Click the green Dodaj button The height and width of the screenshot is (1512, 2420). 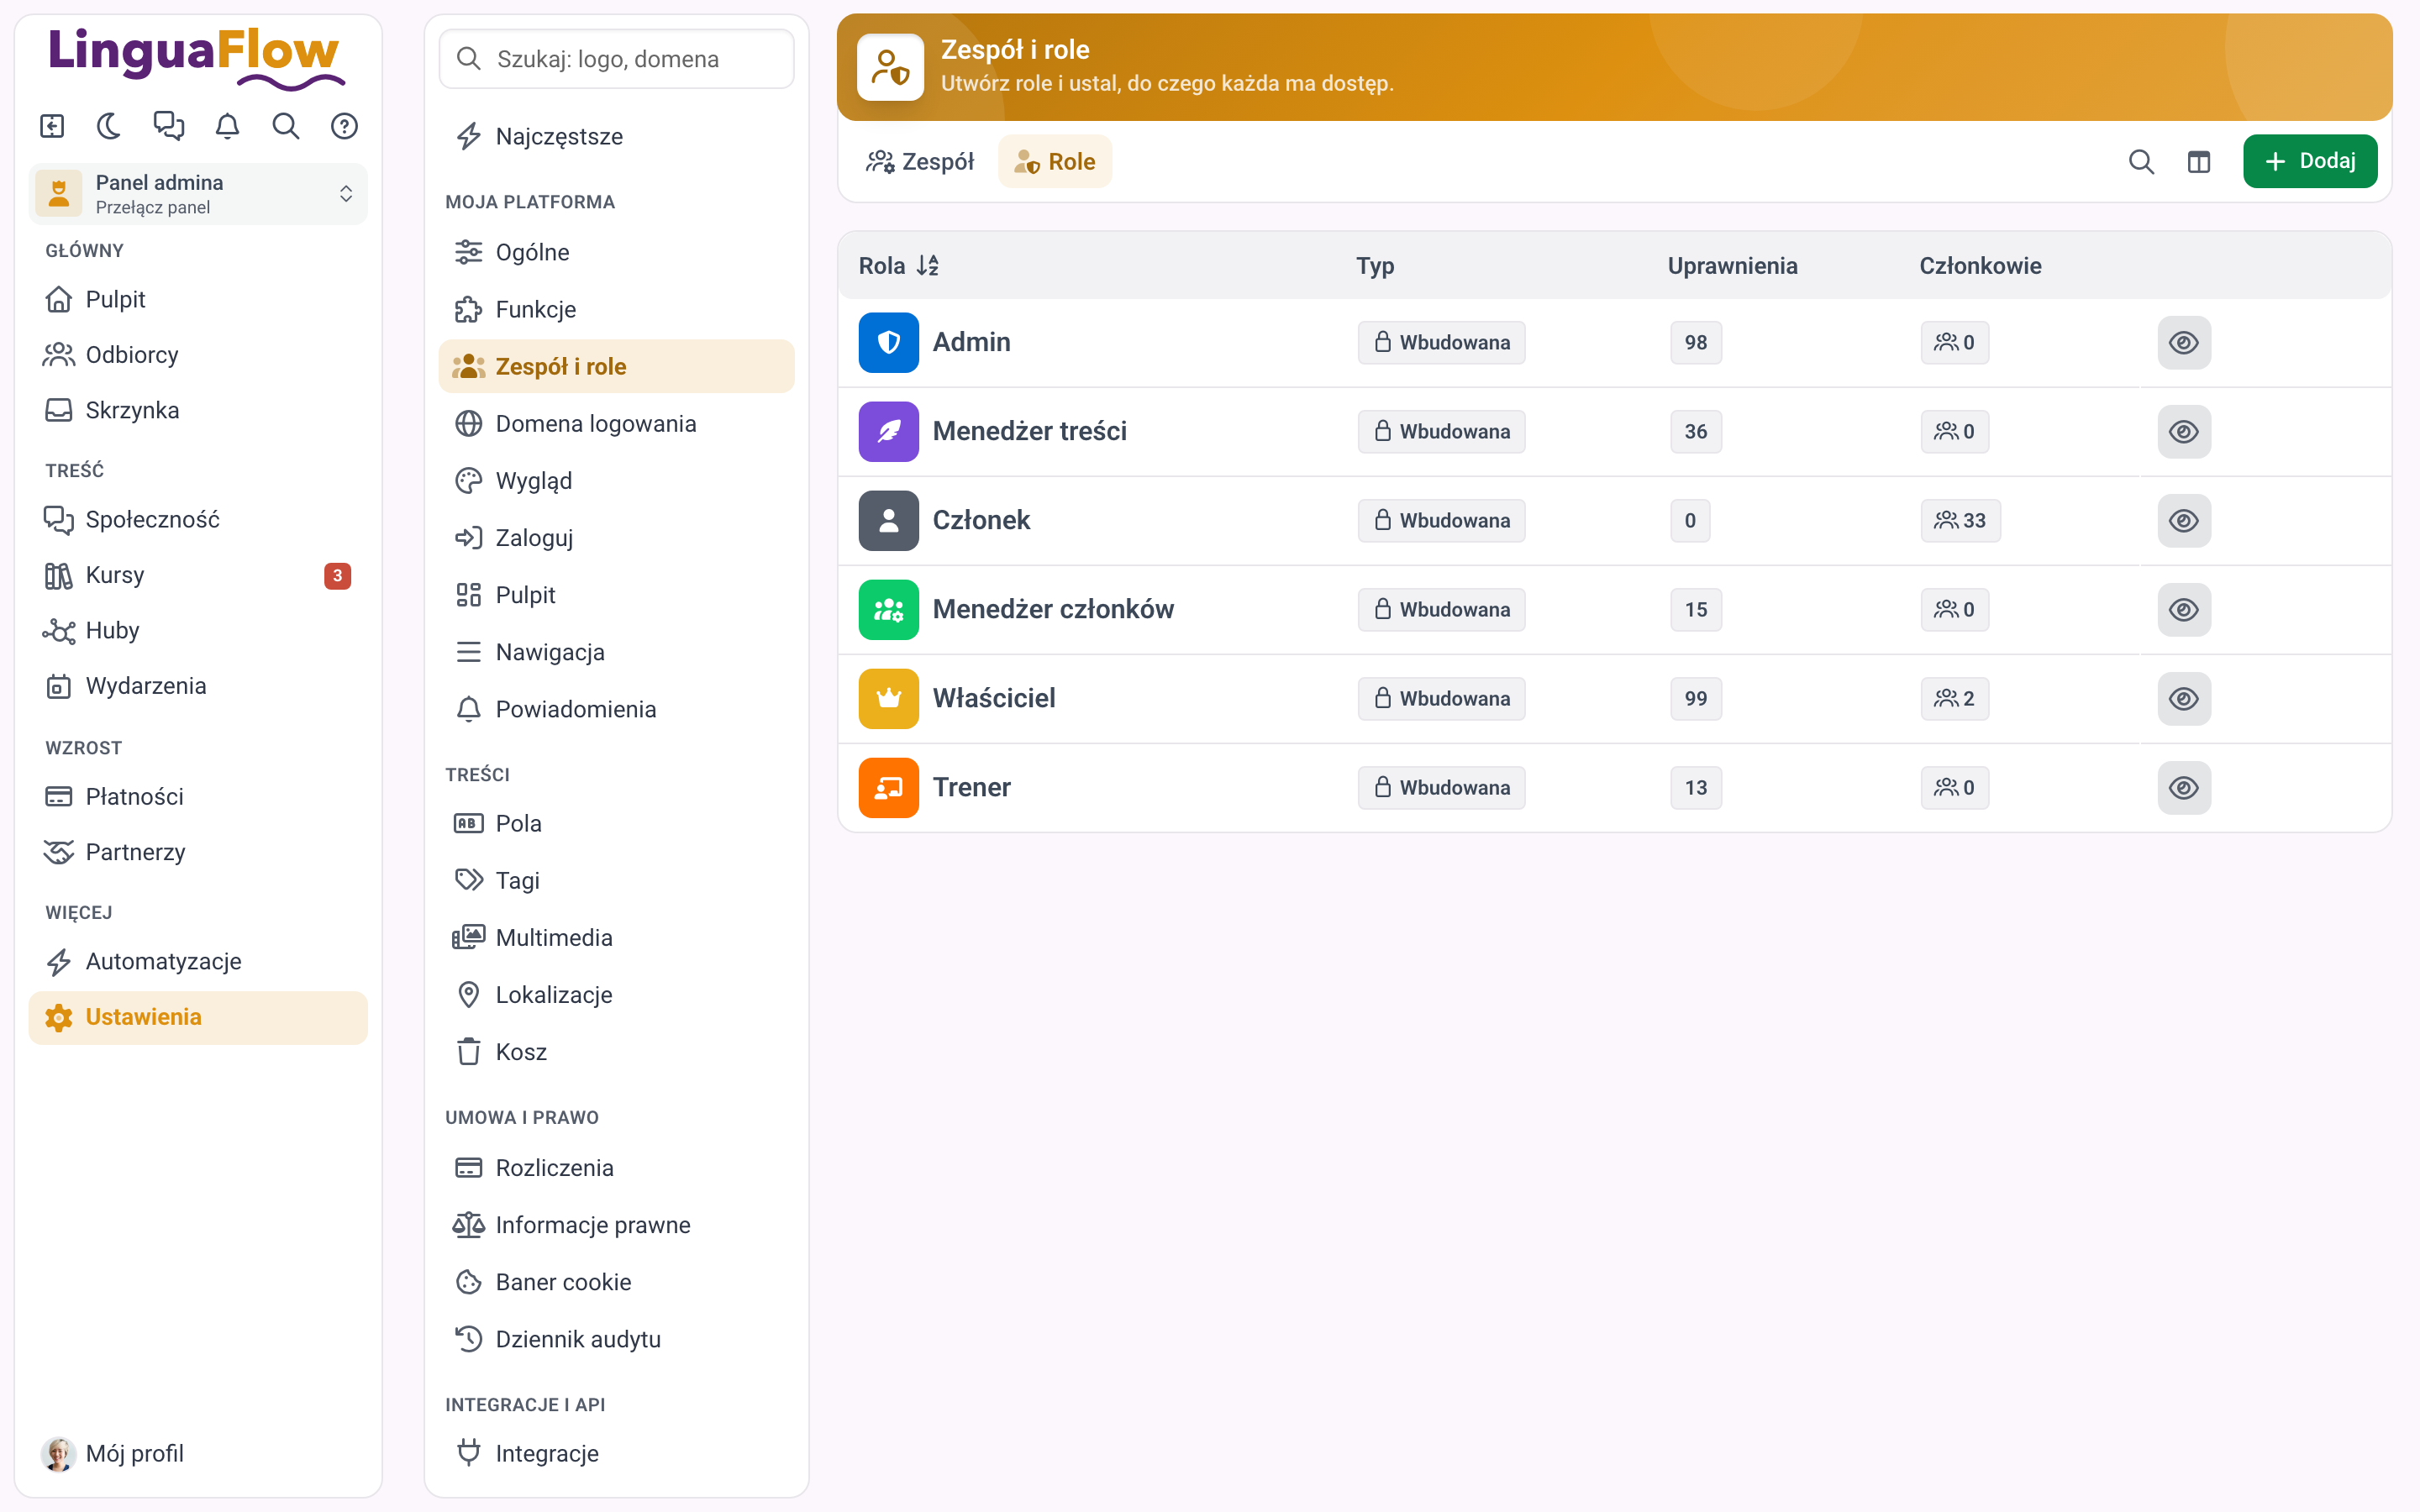tap(2309, 161)
